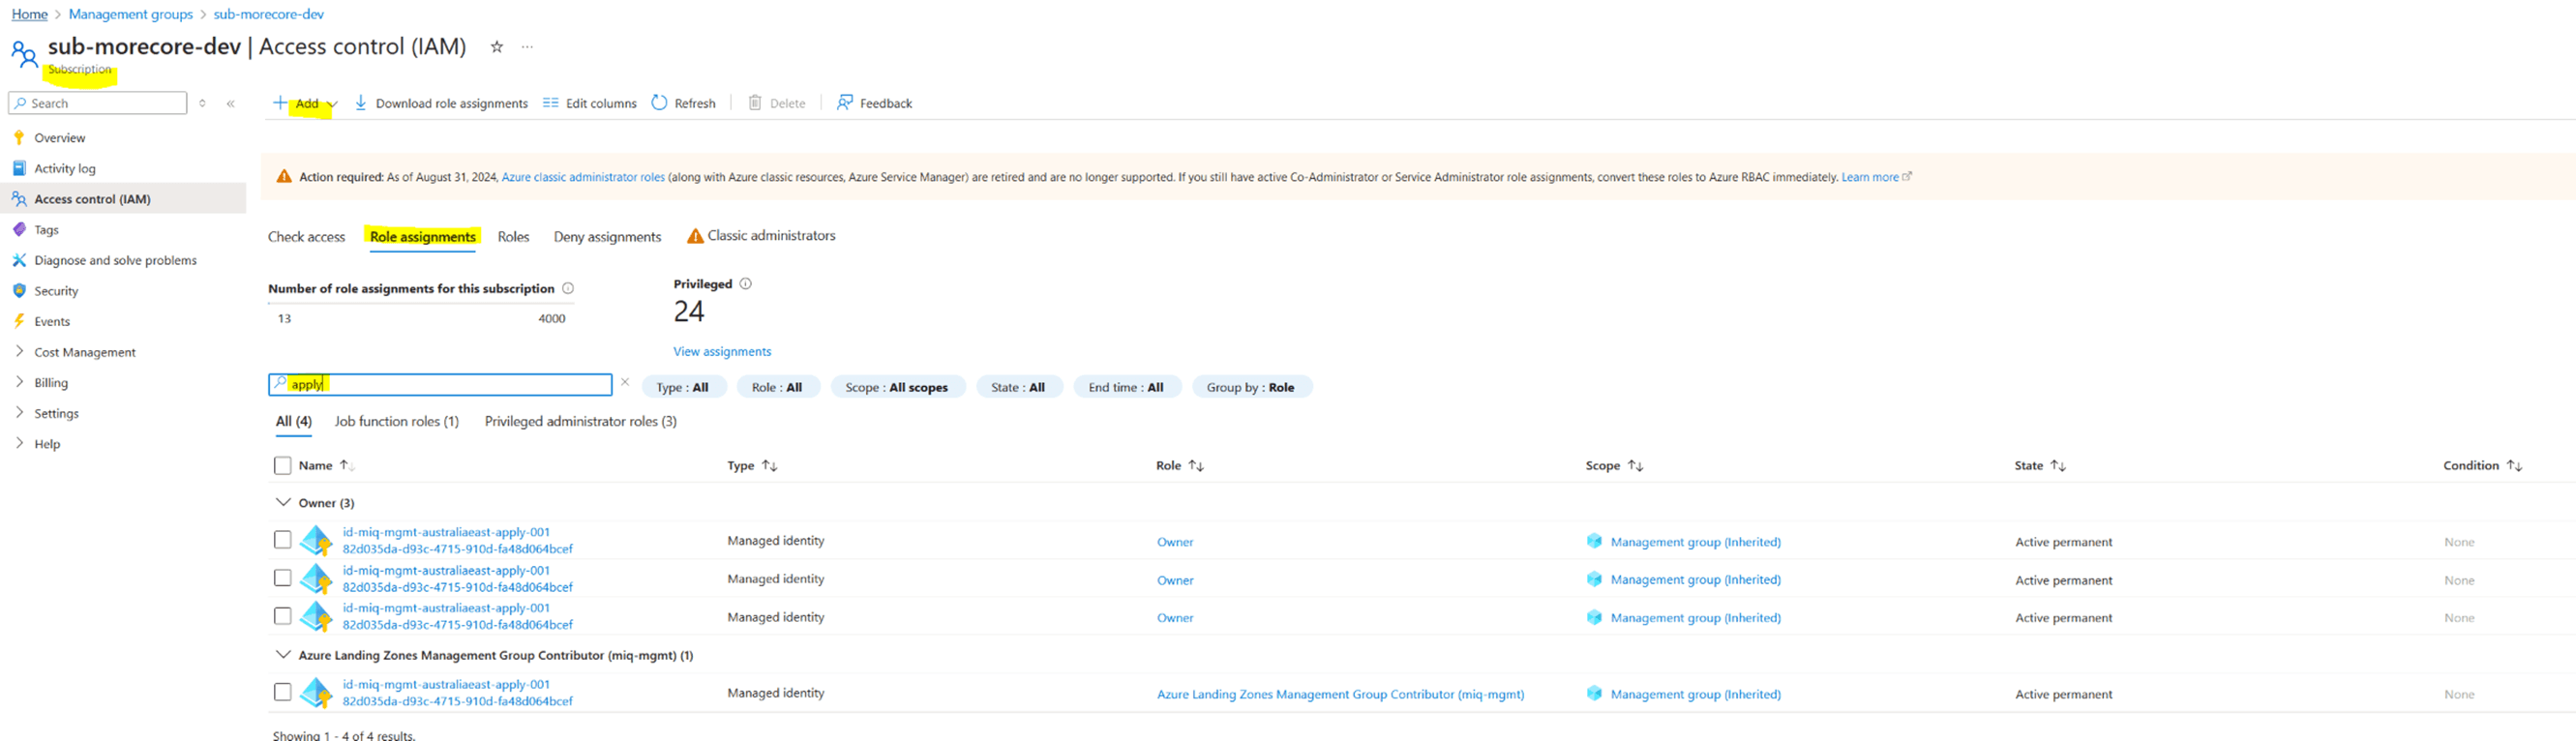Open Diagnose and solve problems
The width and height of the screenshot is (2576, 741).
115,260
